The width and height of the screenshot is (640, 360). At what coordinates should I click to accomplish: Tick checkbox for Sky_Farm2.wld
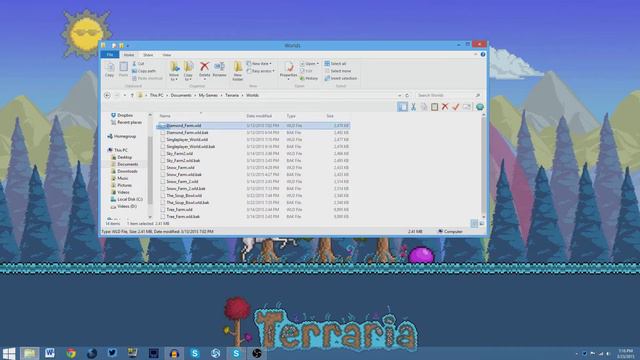point(163,153)
